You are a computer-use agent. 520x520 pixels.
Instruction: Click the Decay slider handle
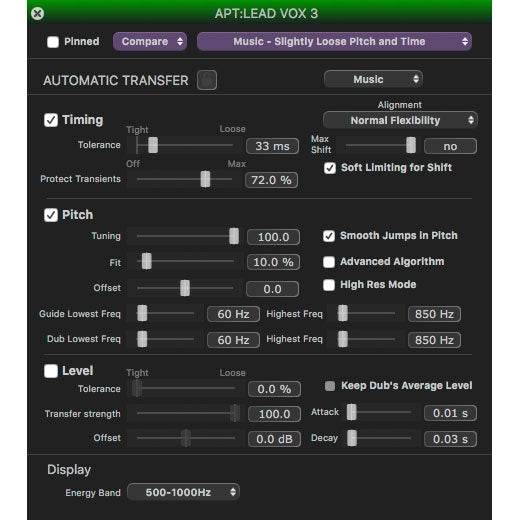click(x=352, y=438)
